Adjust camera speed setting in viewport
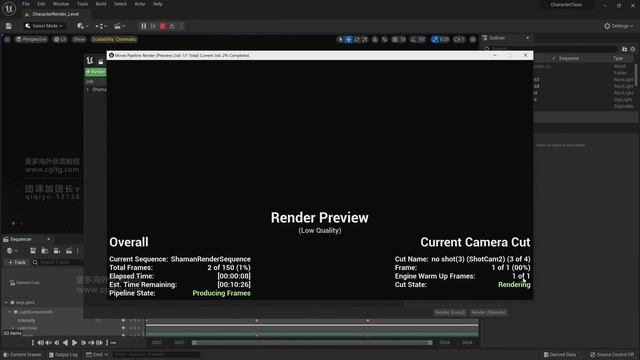640x360 pixels. click(x=459, y=40)
